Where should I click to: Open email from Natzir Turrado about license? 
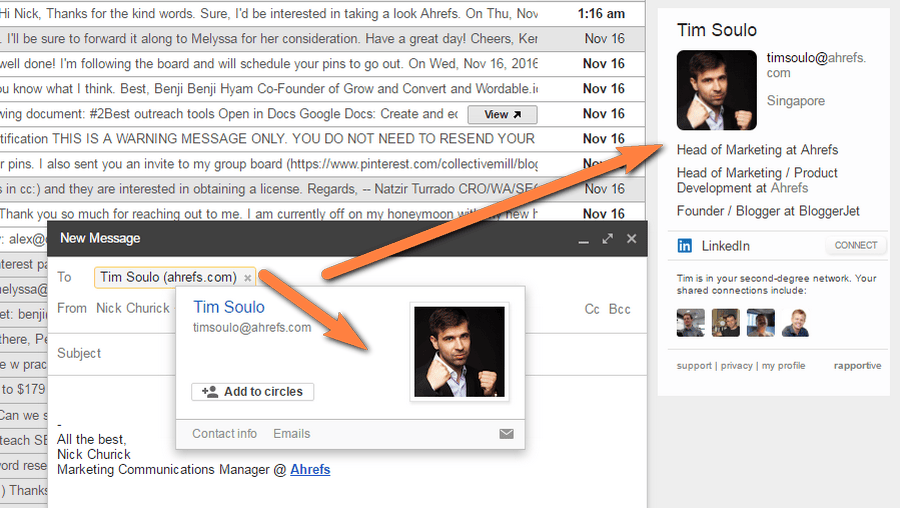tap(321, 189)
